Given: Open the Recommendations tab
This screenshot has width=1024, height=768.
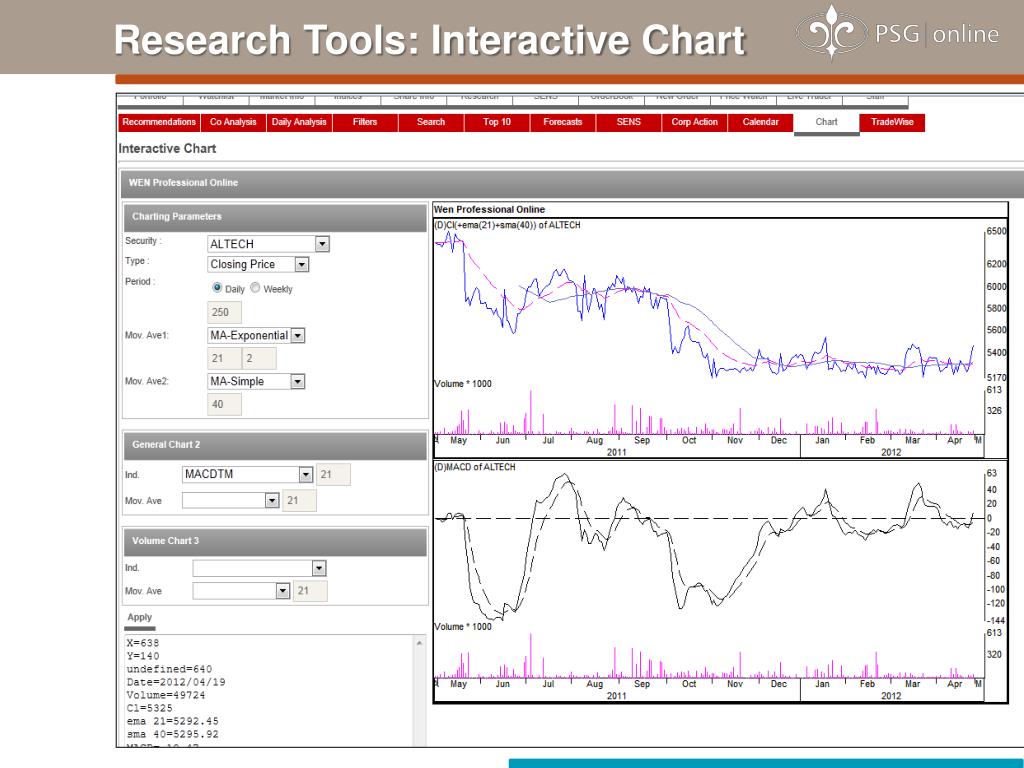Looking at the screenshot, I should click(x=159, y=122).
